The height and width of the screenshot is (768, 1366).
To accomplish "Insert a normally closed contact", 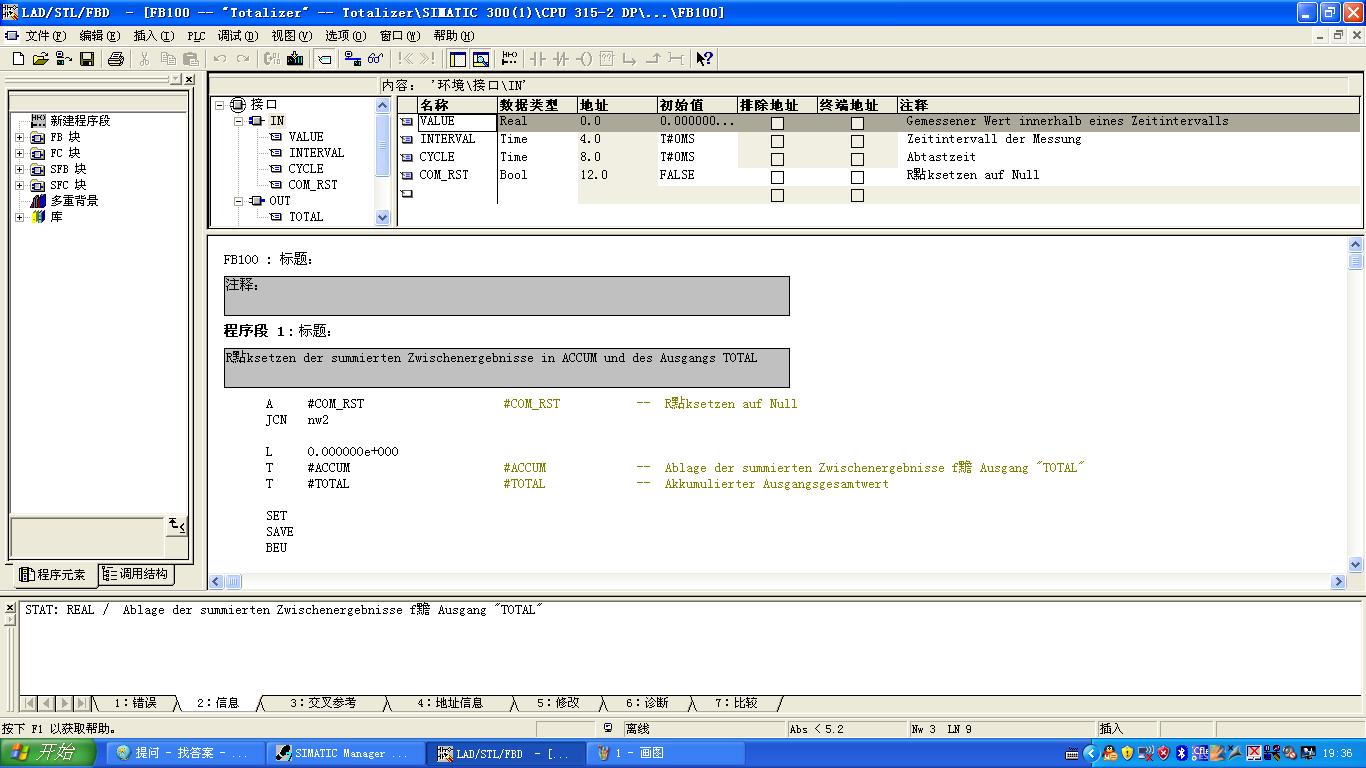I will 561,59.
